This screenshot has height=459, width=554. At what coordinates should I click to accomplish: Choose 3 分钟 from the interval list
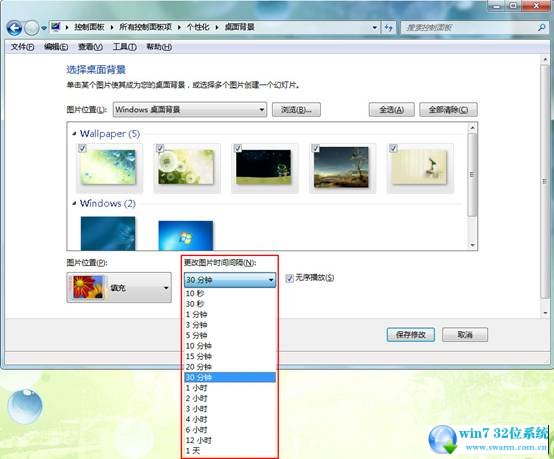click(230, 325)
